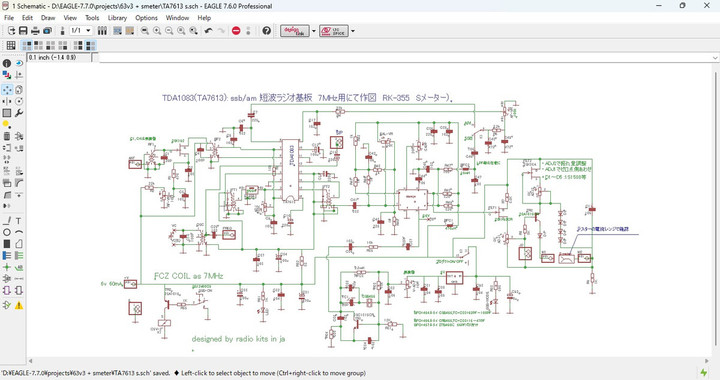Click the Print icon in the toolbar
Viewport: 720px width, 380px height.
[x=35, y=31]
